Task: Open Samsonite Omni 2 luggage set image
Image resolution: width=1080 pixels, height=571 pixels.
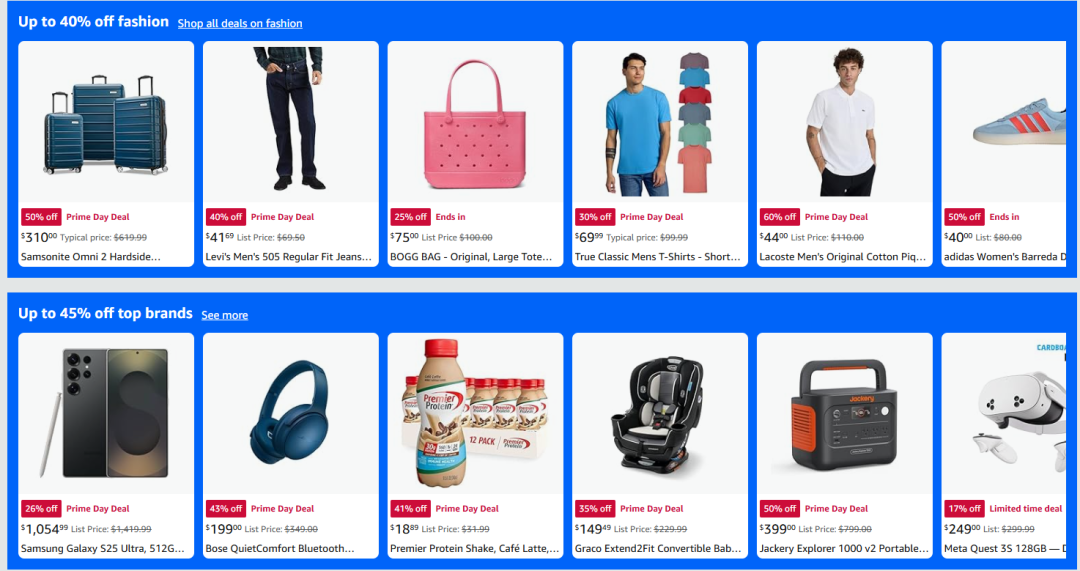Action: point(106,122)
